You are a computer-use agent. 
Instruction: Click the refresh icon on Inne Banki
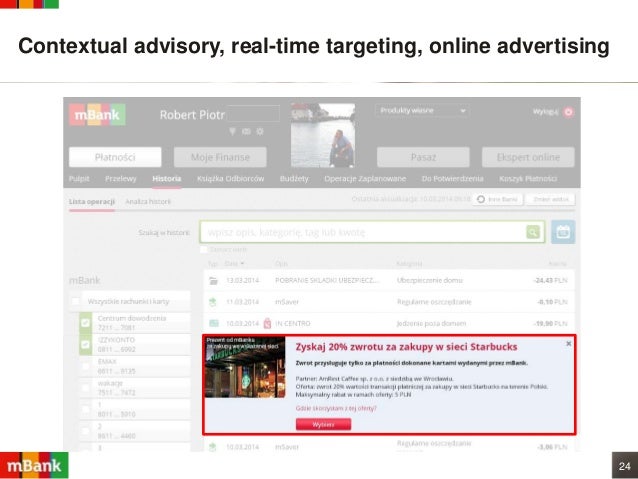pyautogui.click(x=481, y=199)
